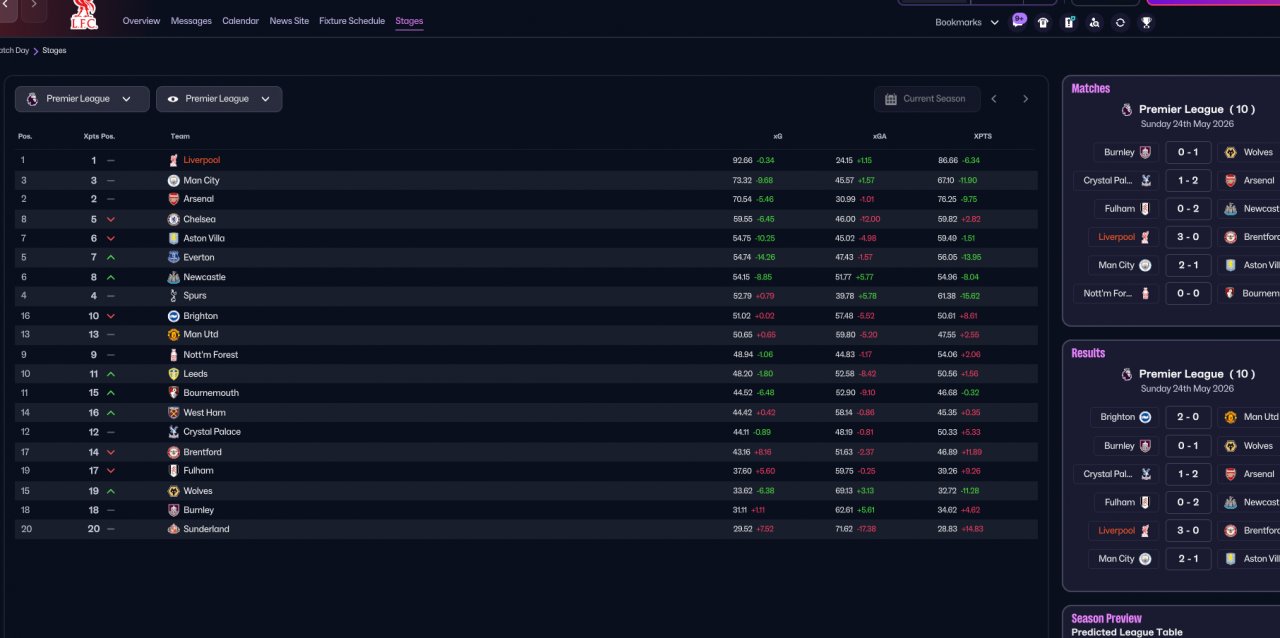The height and width of the screenshot is (638, 1280).
Task: Open the squad shirt icon in toolbar
Action: point(1044,22)
